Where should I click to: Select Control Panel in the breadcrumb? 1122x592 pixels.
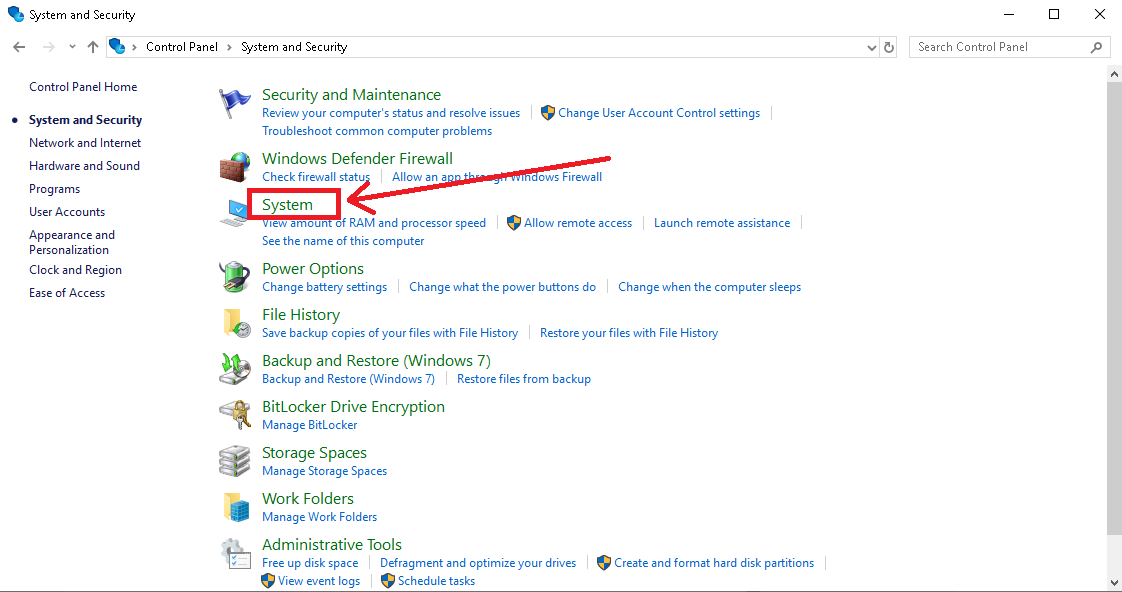click(182, 47)
